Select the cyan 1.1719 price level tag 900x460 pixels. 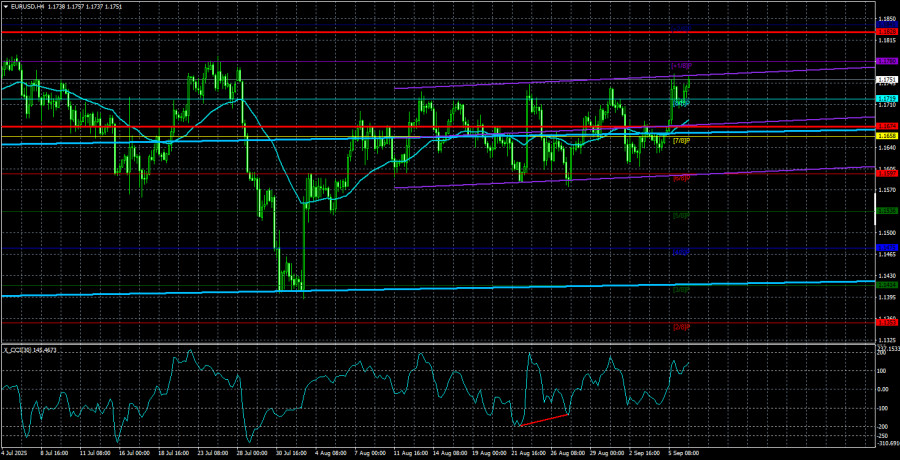[885, 99]
